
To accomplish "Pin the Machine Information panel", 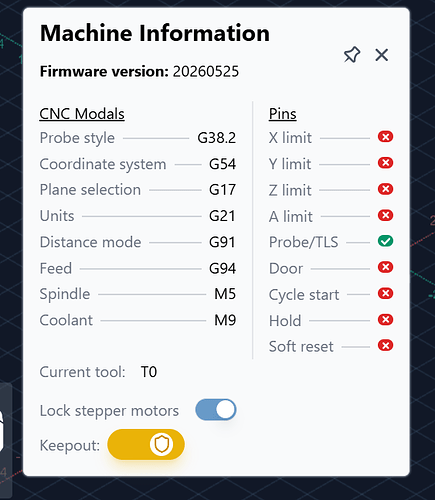I will [352, 55].
